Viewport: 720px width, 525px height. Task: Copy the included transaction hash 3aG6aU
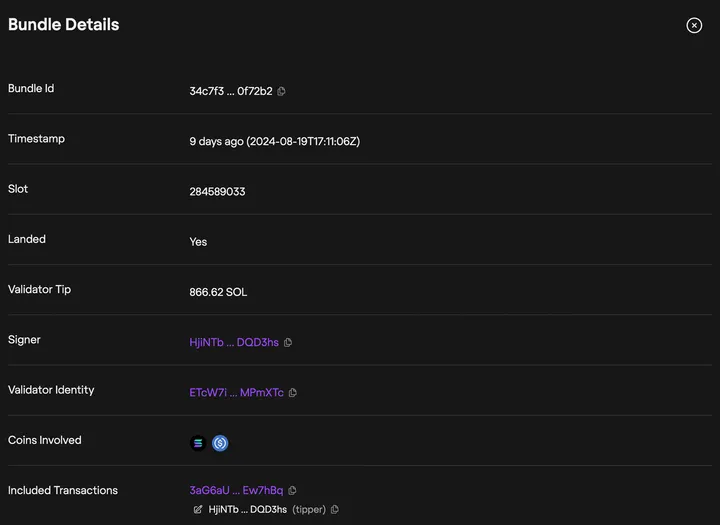coord(292,491)
